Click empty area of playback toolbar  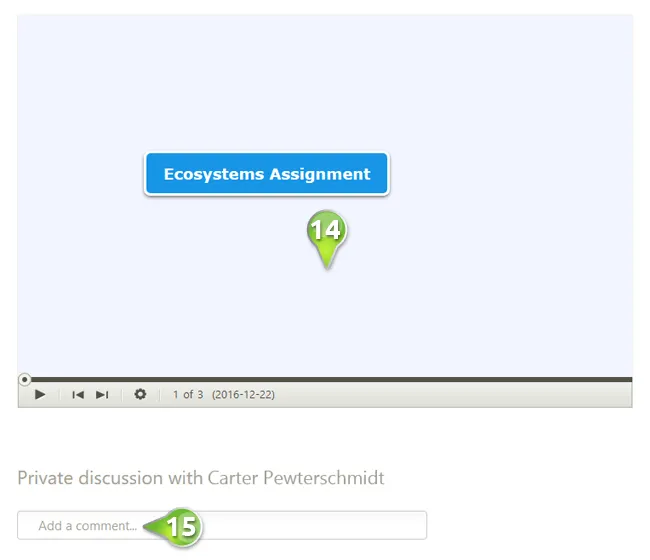coord(450,395)
